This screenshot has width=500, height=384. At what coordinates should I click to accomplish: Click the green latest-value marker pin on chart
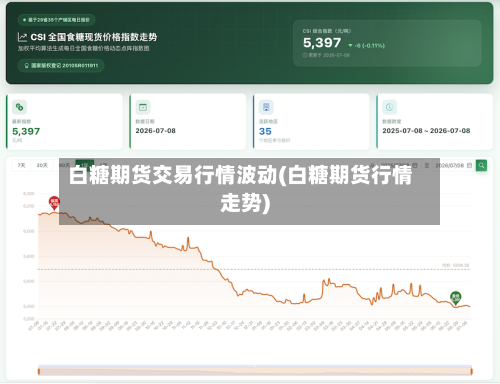tap(456, 298)
